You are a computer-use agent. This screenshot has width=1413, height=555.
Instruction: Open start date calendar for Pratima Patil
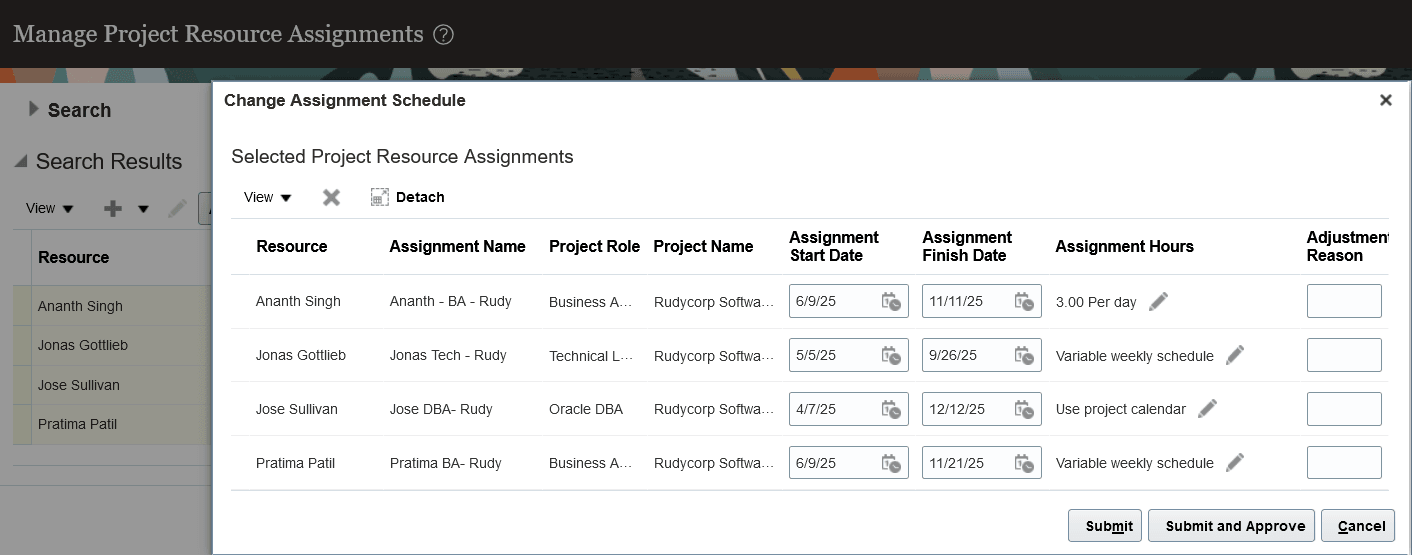point(891,463)
